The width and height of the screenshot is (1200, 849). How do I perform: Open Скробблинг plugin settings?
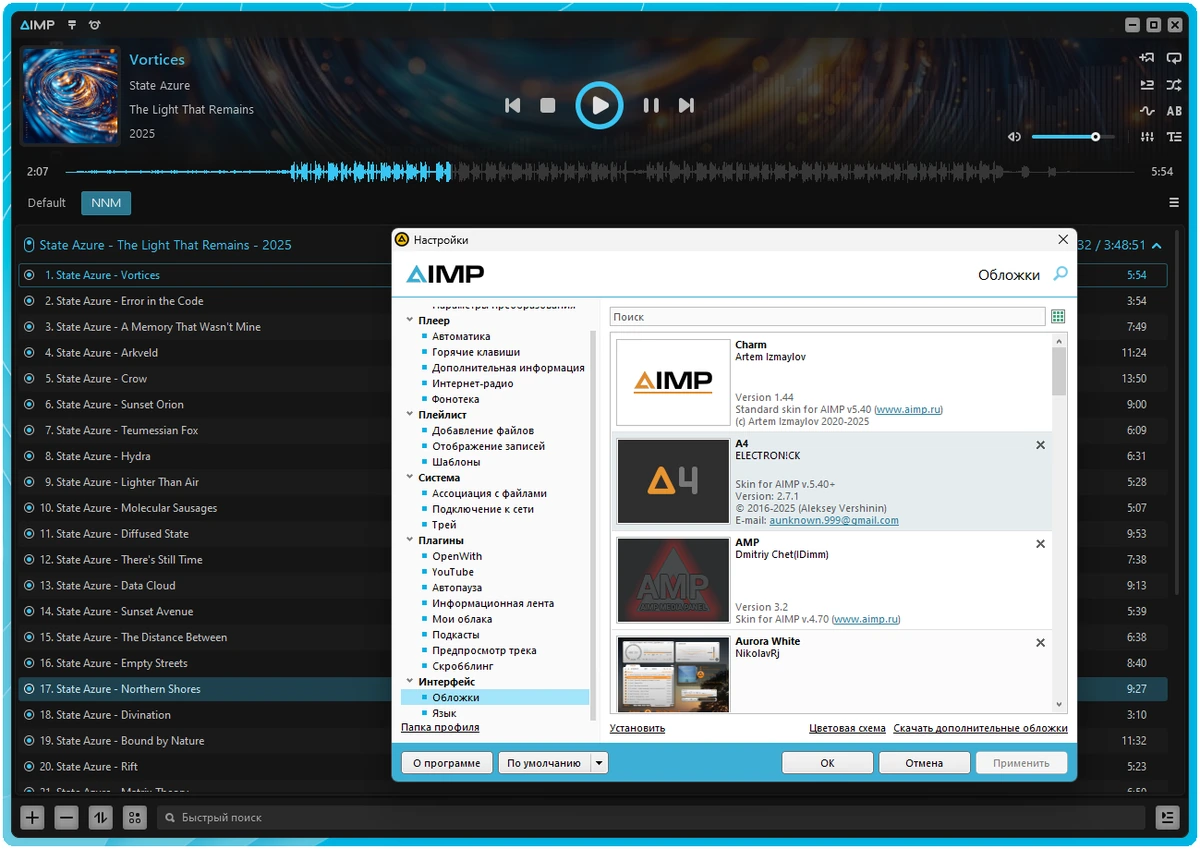point(463,666)
